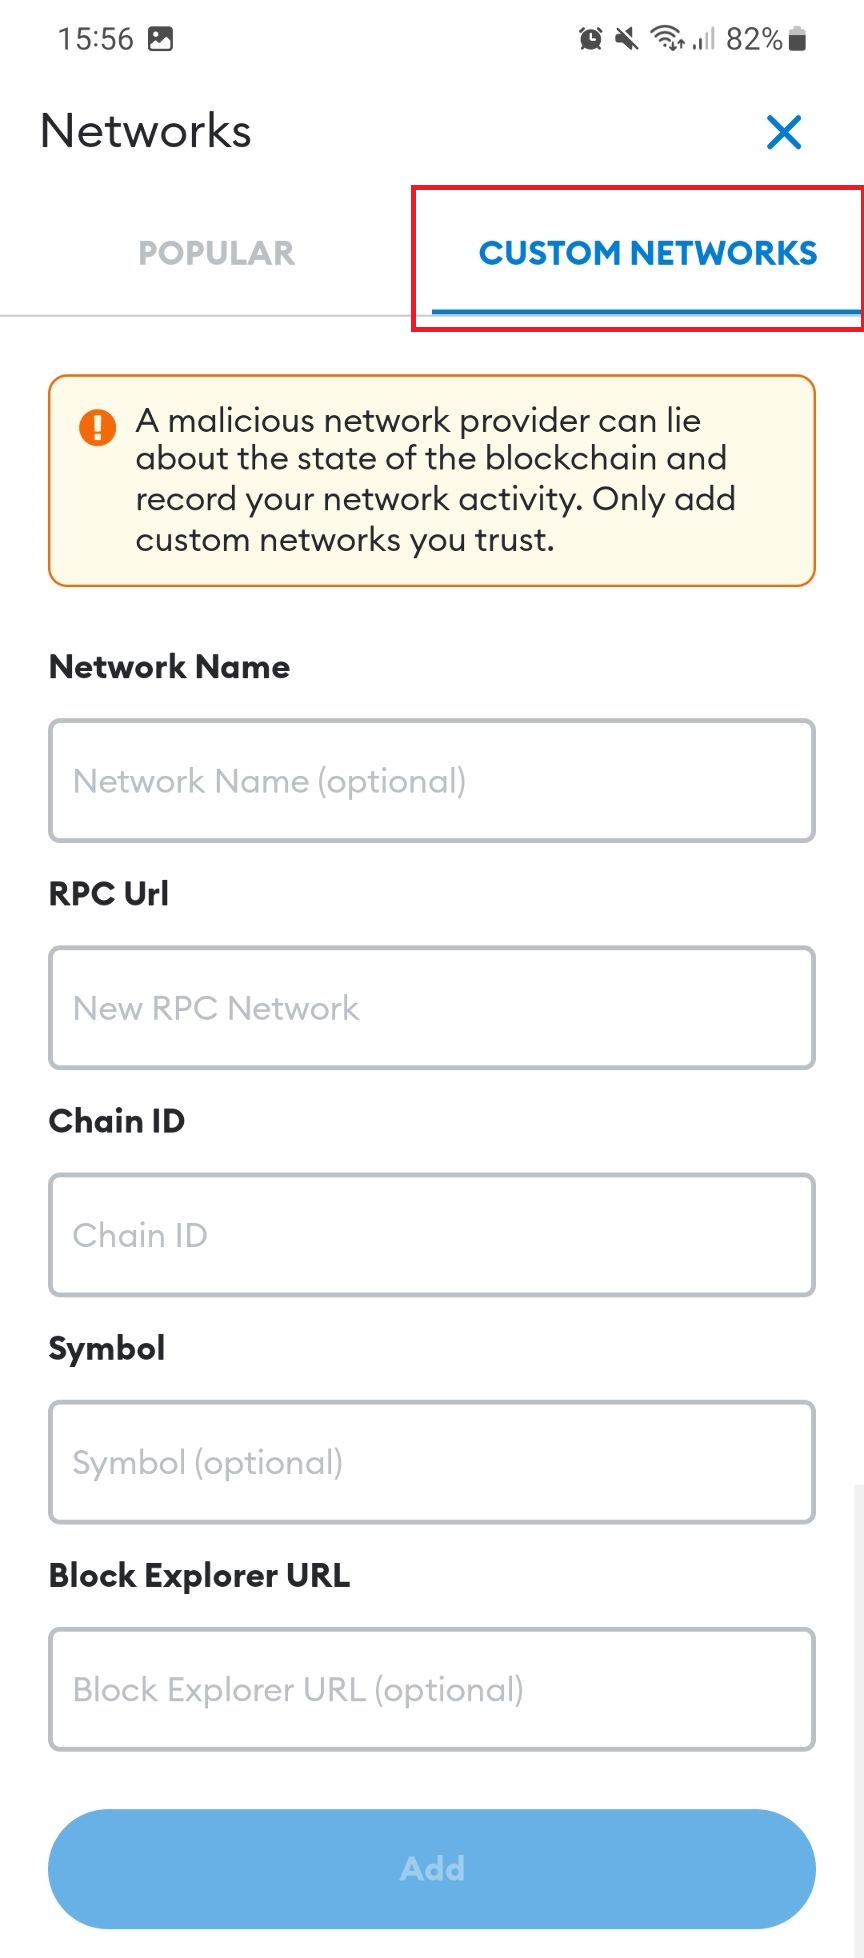Select the Symbol input field
The image size is (864, 1958).
(432, 1462)
